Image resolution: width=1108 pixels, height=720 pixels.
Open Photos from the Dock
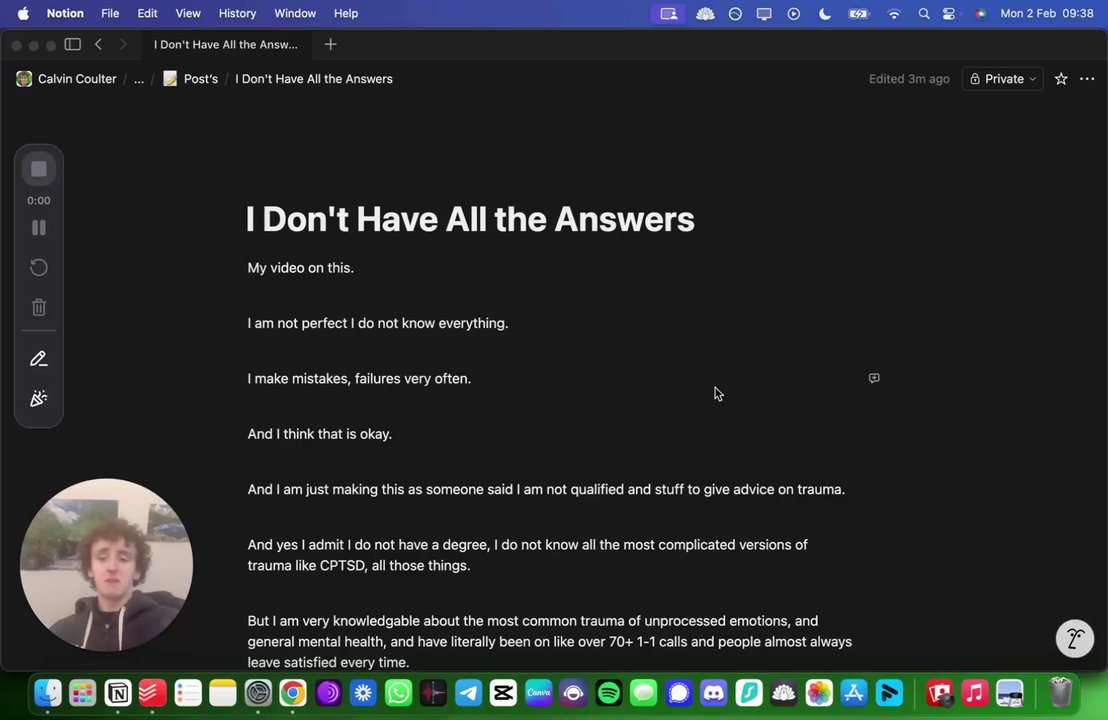[x=819, y=693]
